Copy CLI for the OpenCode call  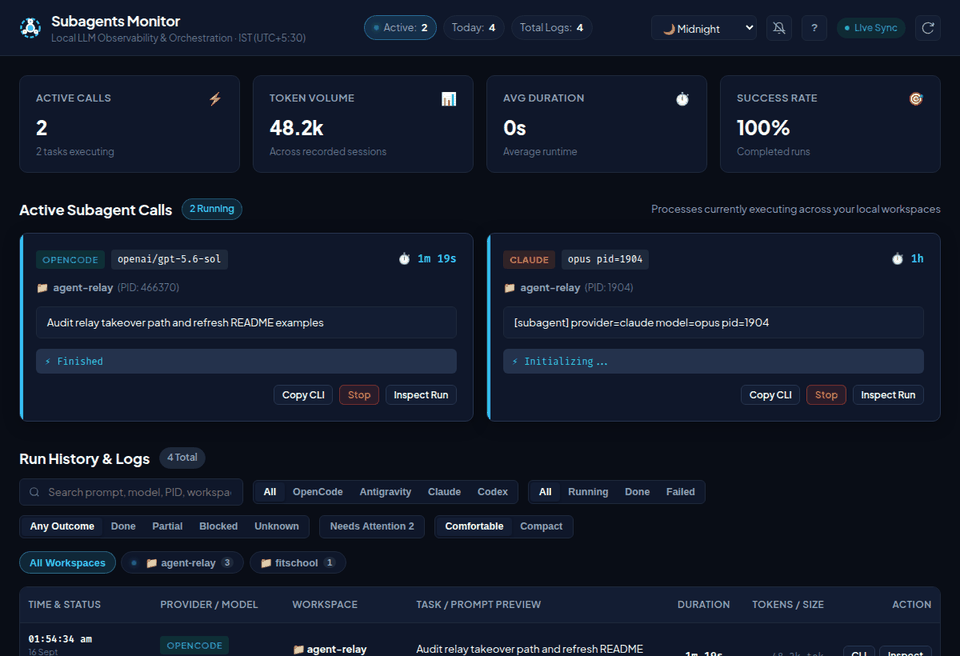[303, 395]
